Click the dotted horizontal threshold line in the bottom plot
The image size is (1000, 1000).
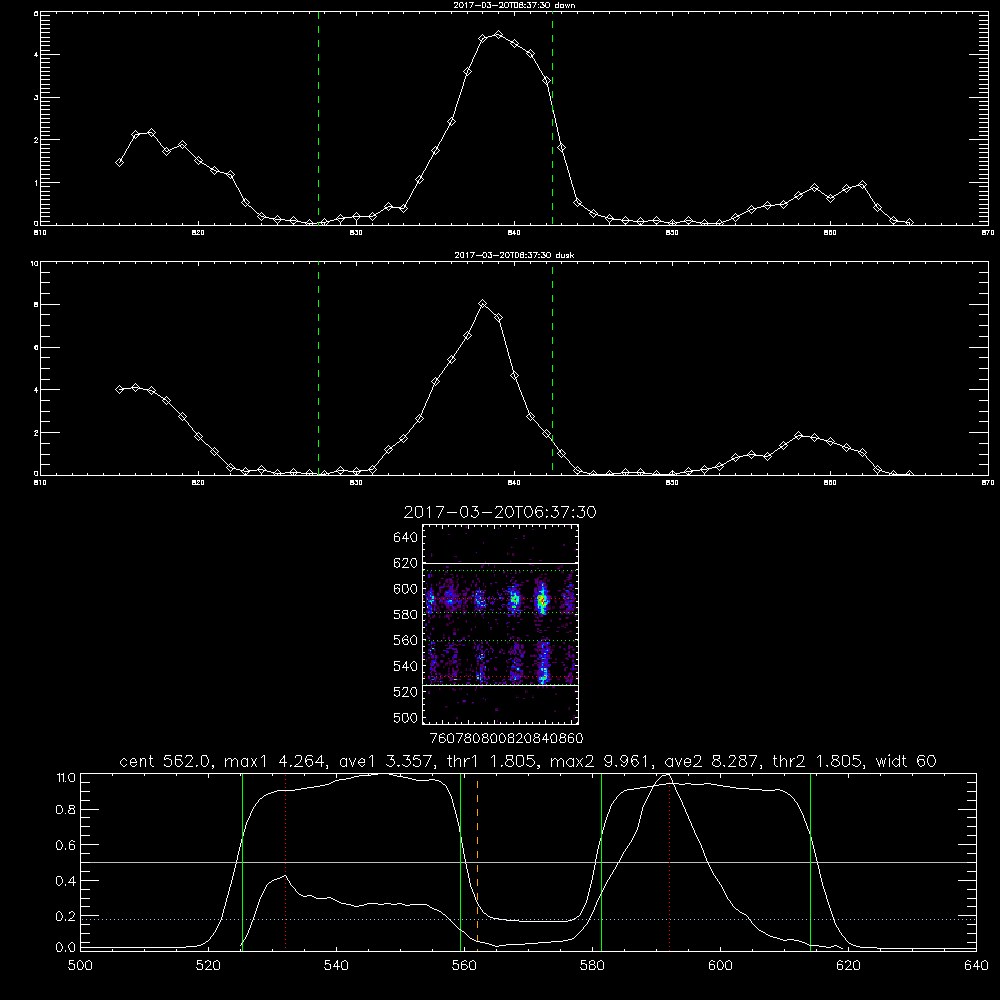[528, 920]
